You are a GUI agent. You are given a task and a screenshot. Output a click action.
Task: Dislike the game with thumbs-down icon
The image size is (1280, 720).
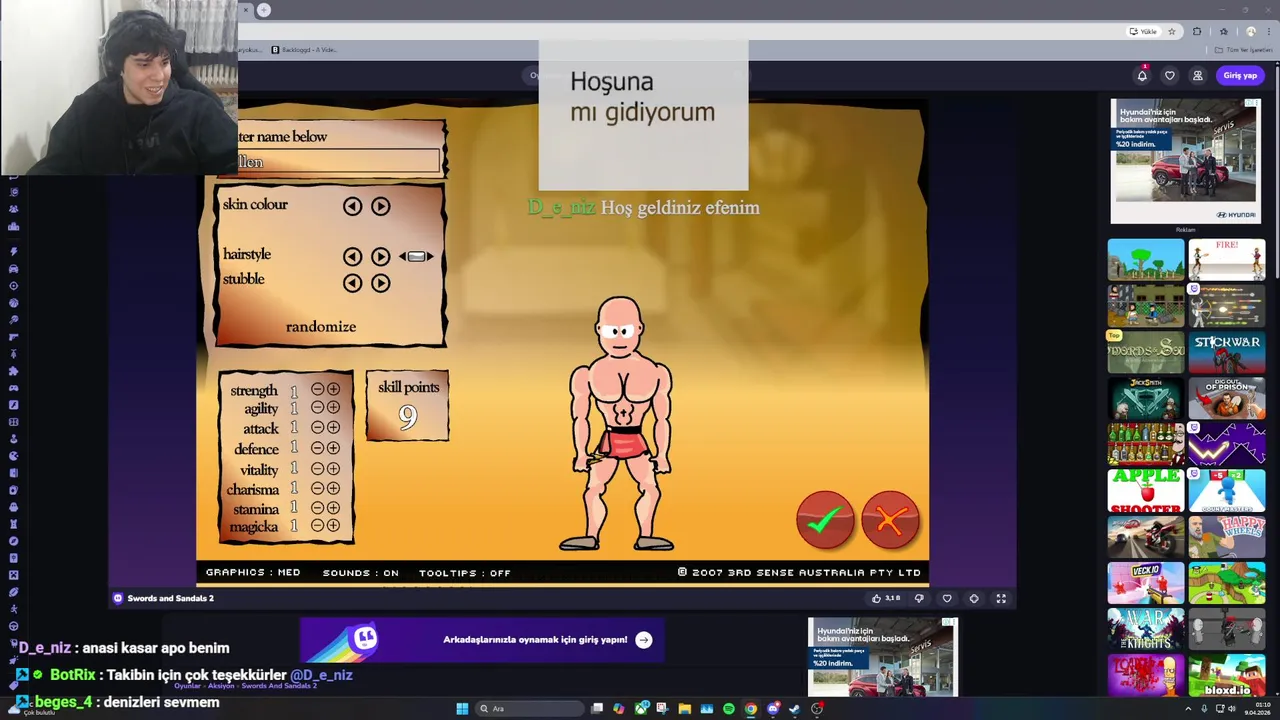click(919, 598)
